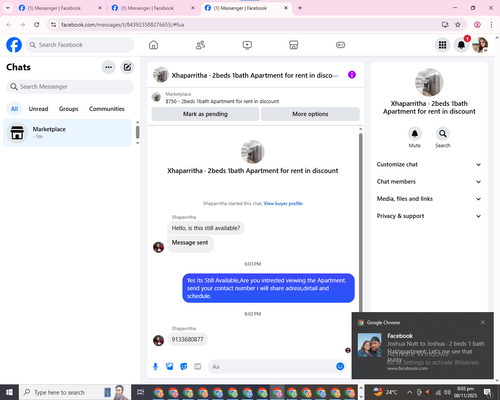This screenshot has width=500, height=400.
Task: Click the "Hello, is this still available?" message
Action: (206, 228)
